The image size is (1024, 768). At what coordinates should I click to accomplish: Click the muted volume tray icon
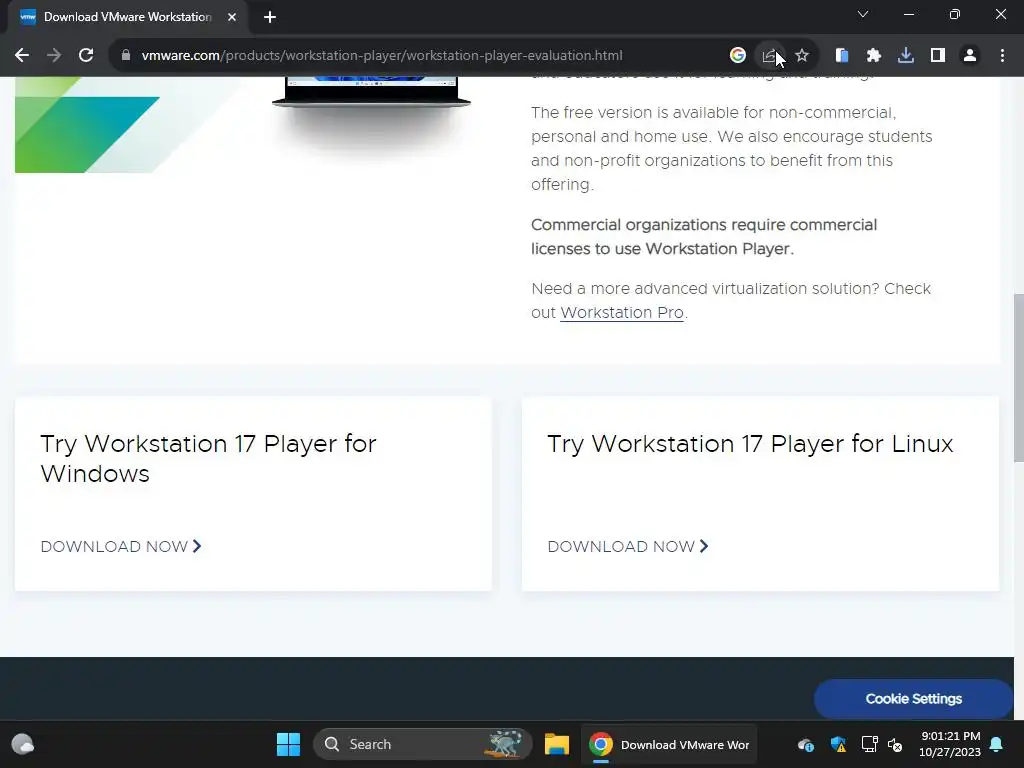click(895, 744)
